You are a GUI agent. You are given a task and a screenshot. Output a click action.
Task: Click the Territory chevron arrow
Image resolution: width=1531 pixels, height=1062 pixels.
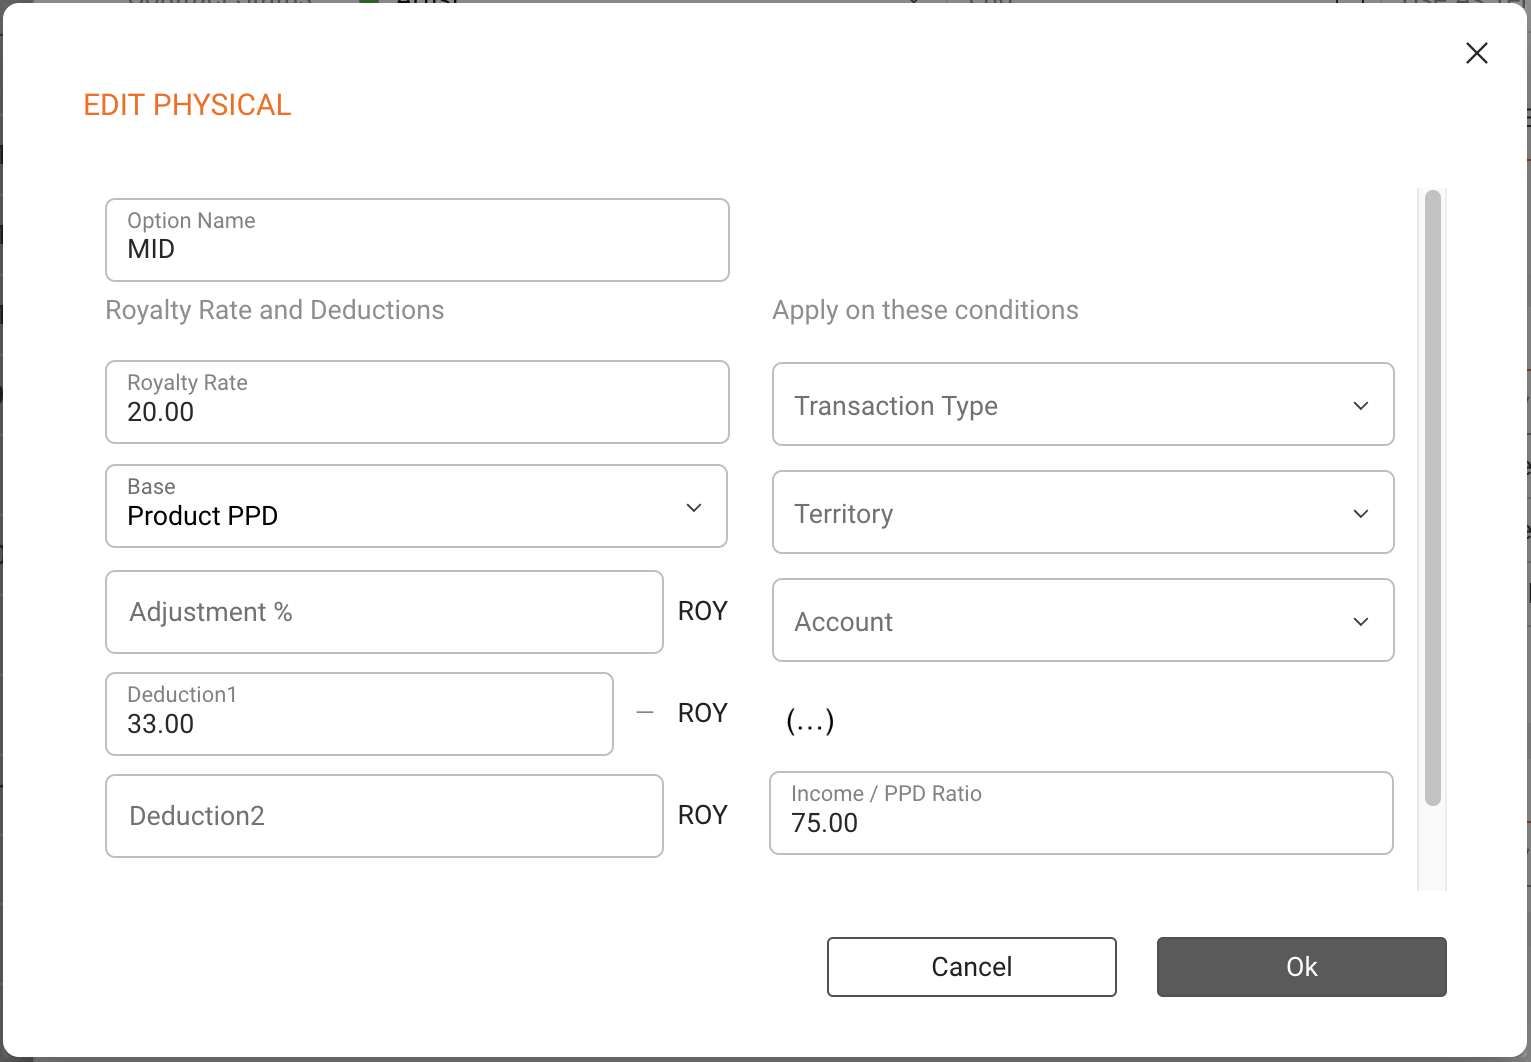coord(1360,514)
